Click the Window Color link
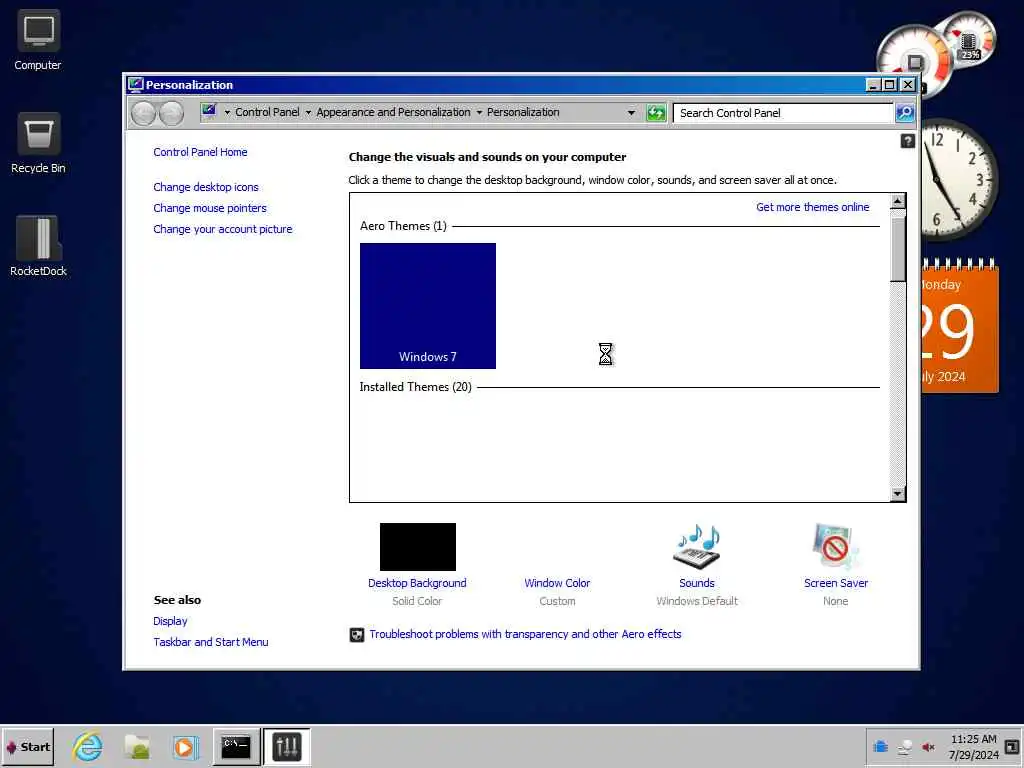The height and width of the screenshot is (768, 1024). pyautogui.click(x=557, y=583)
